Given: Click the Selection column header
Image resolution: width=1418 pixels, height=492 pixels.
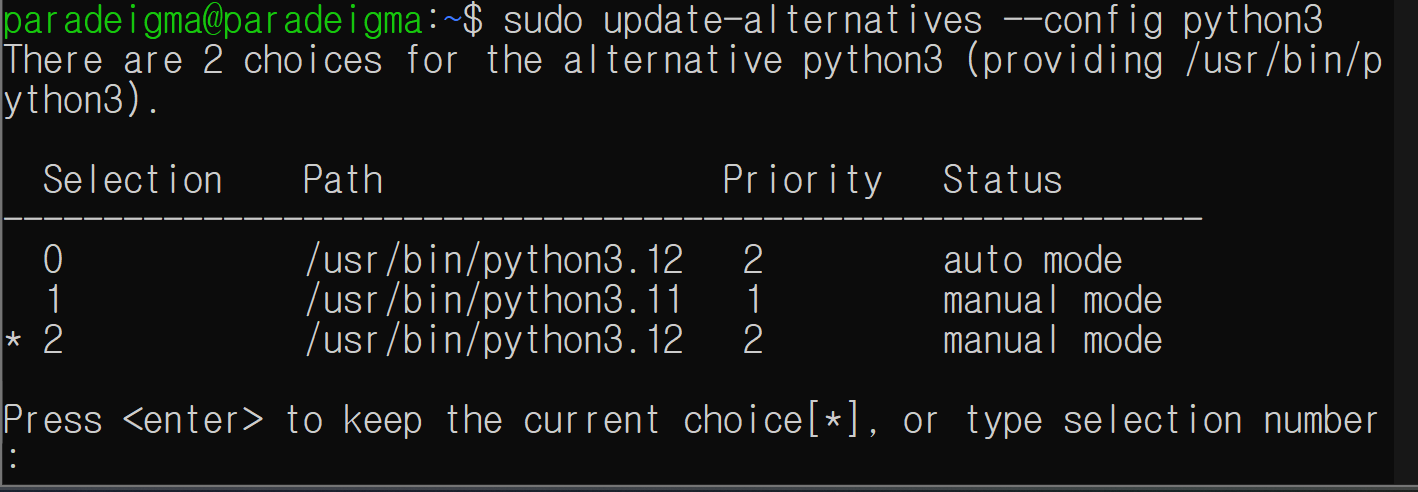Looking at the screenshot, I should pos(132,180).
